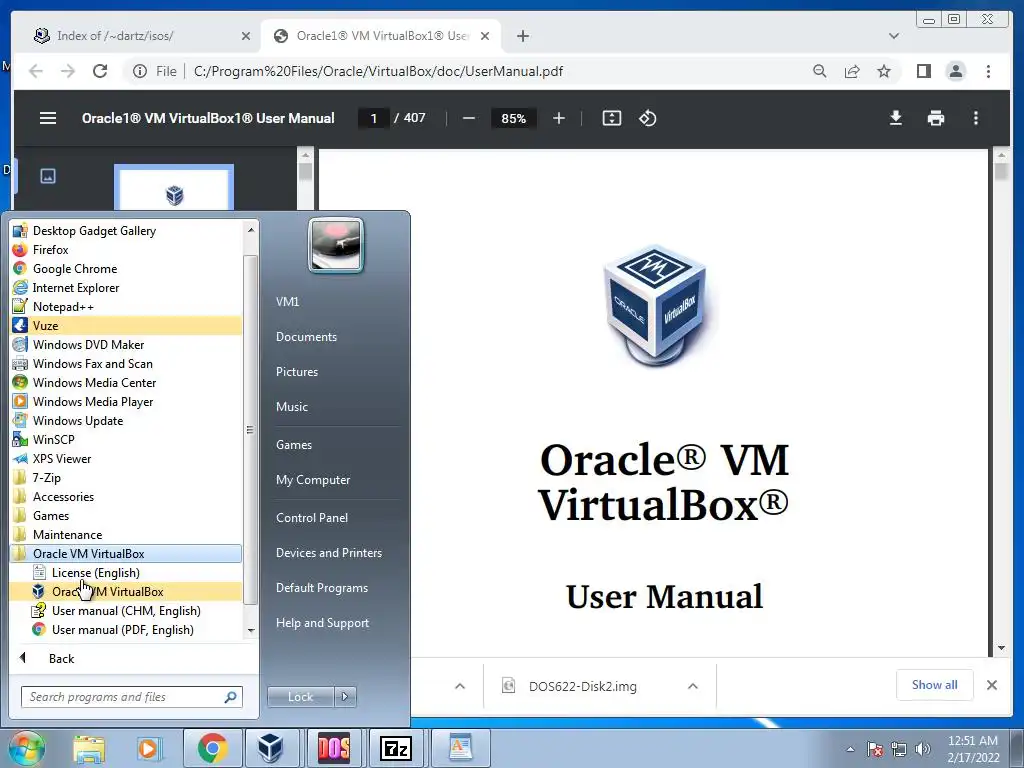Viewport: 1024px width, 768px height.
Task: Open Help and Support
Action: coord(322,623)
